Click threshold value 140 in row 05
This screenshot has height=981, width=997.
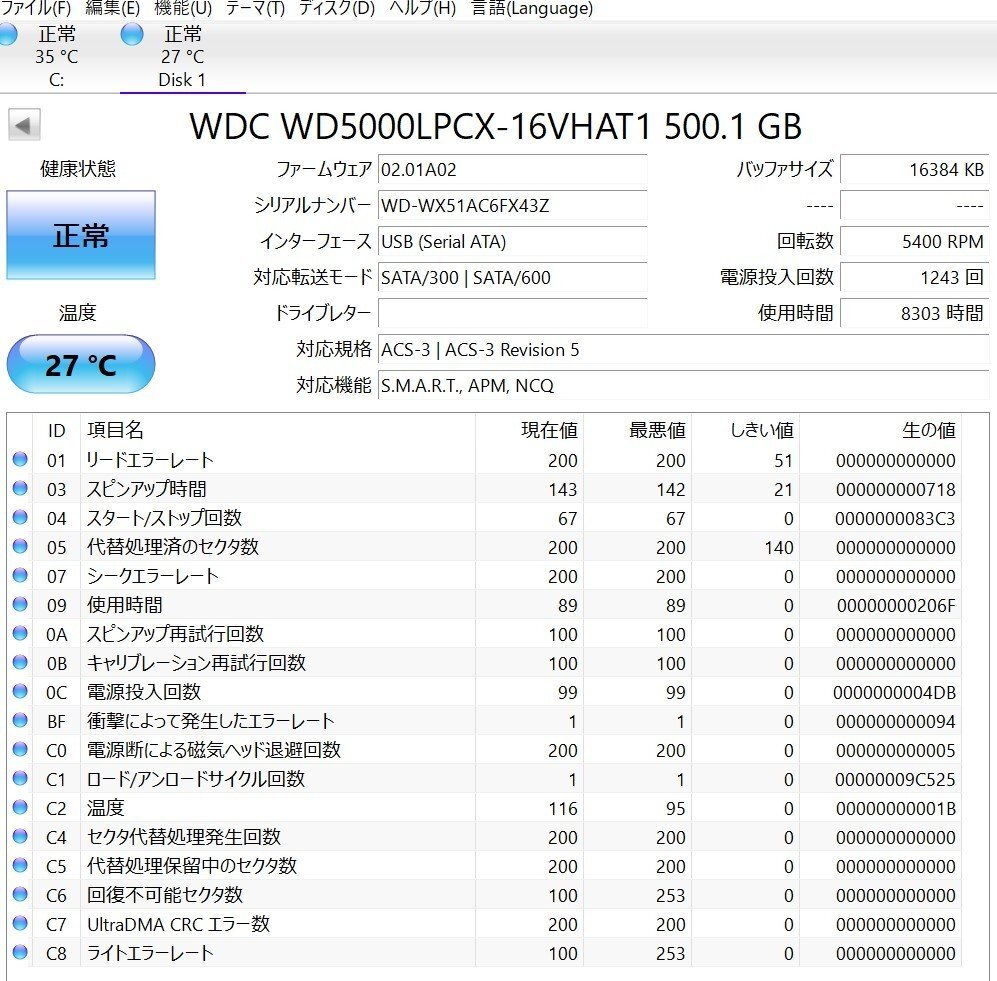779,547
